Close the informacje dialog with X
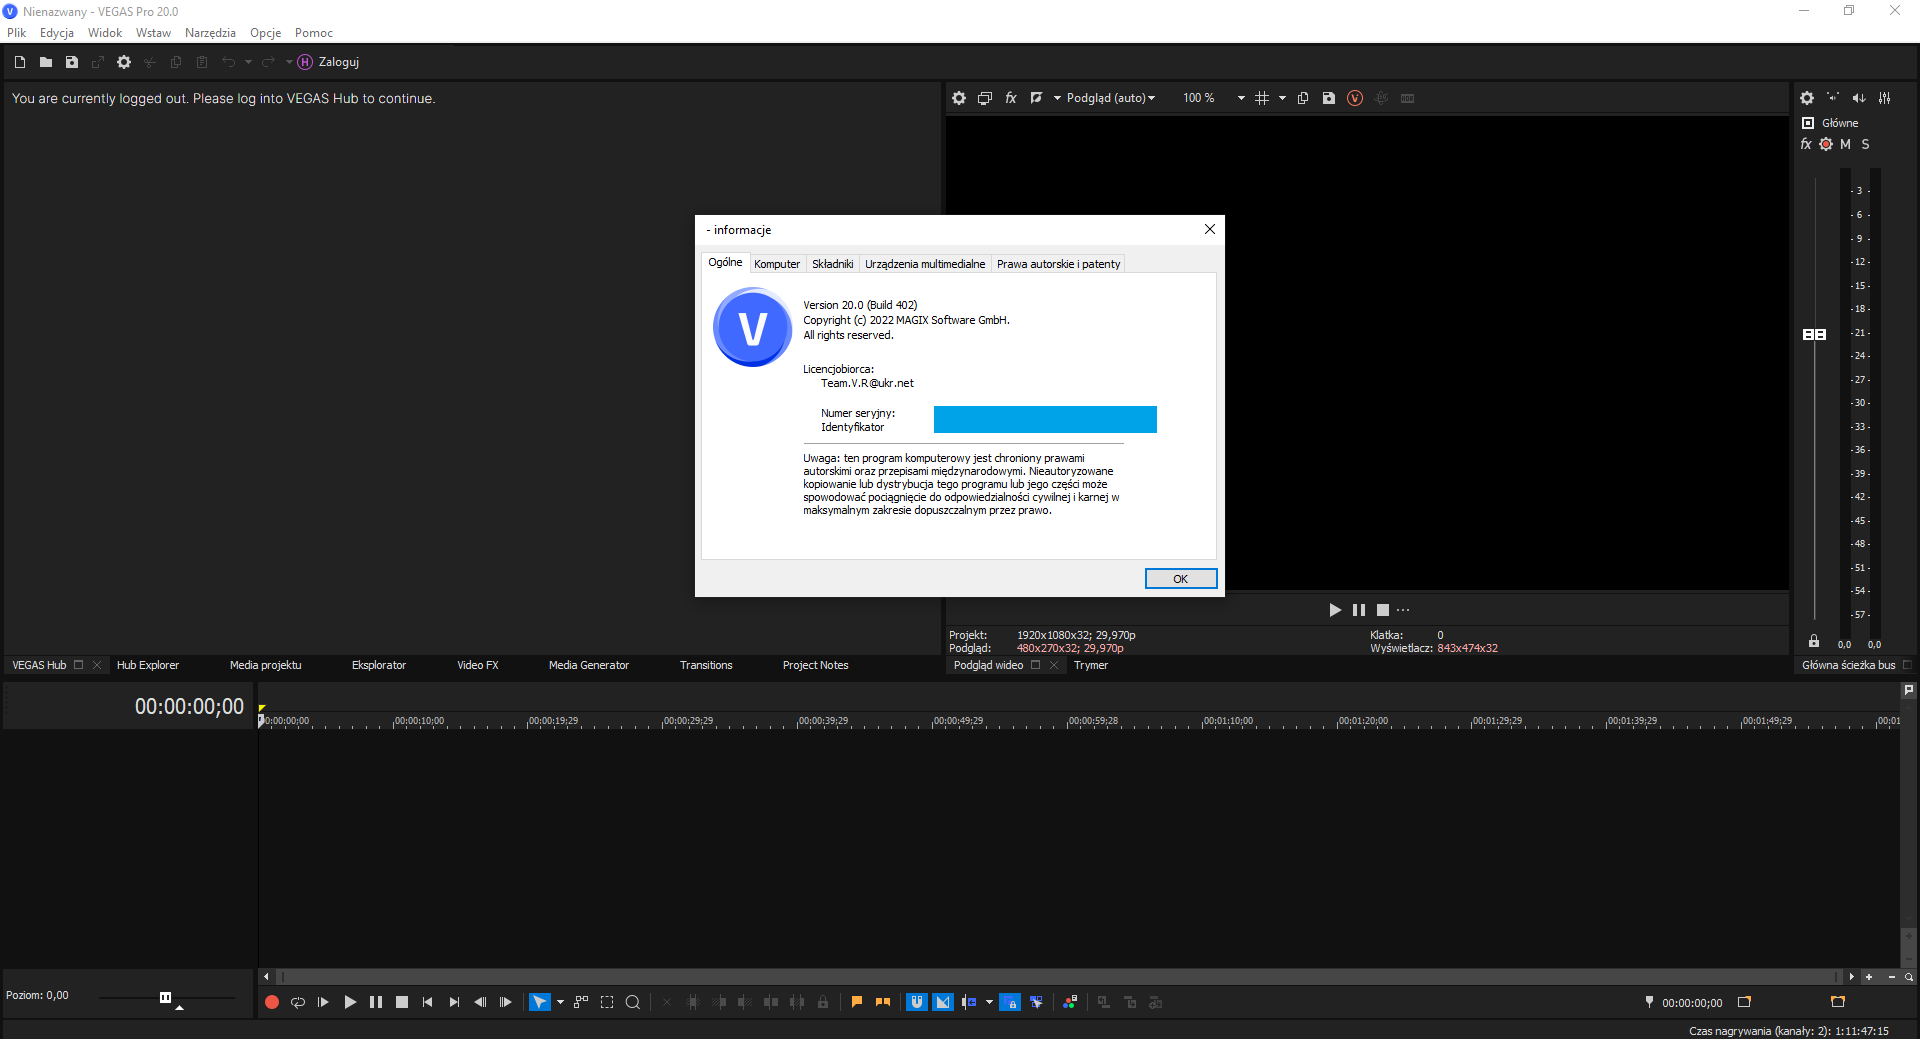This screenshot has width=1920, height=1039. click(1210, 229)
